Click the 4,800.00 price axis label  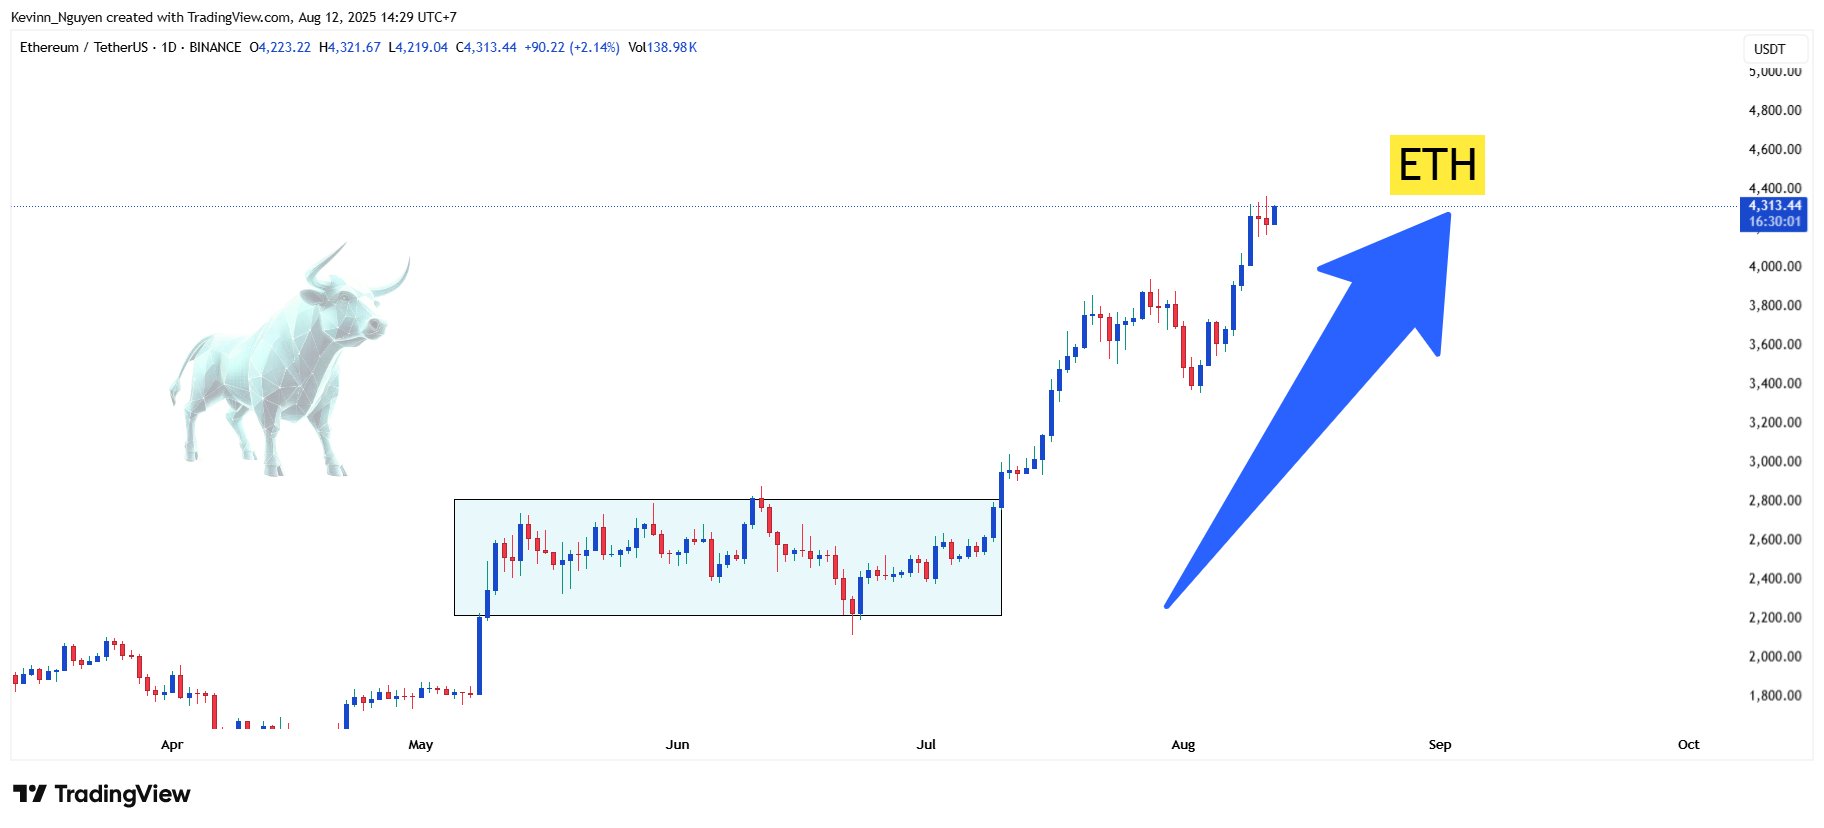coord(1775,110)
